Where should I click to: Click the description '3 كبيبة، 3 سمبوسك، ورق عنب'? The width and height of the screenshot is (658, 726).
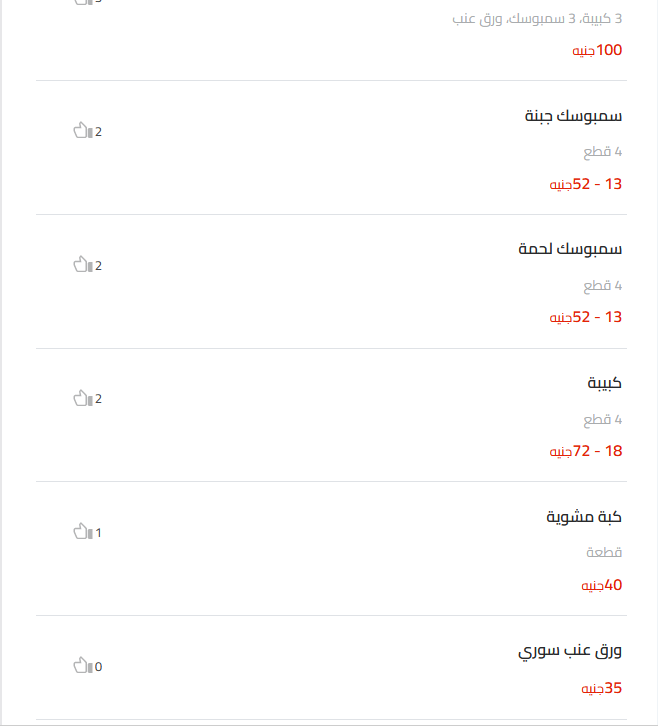(537, 19)
